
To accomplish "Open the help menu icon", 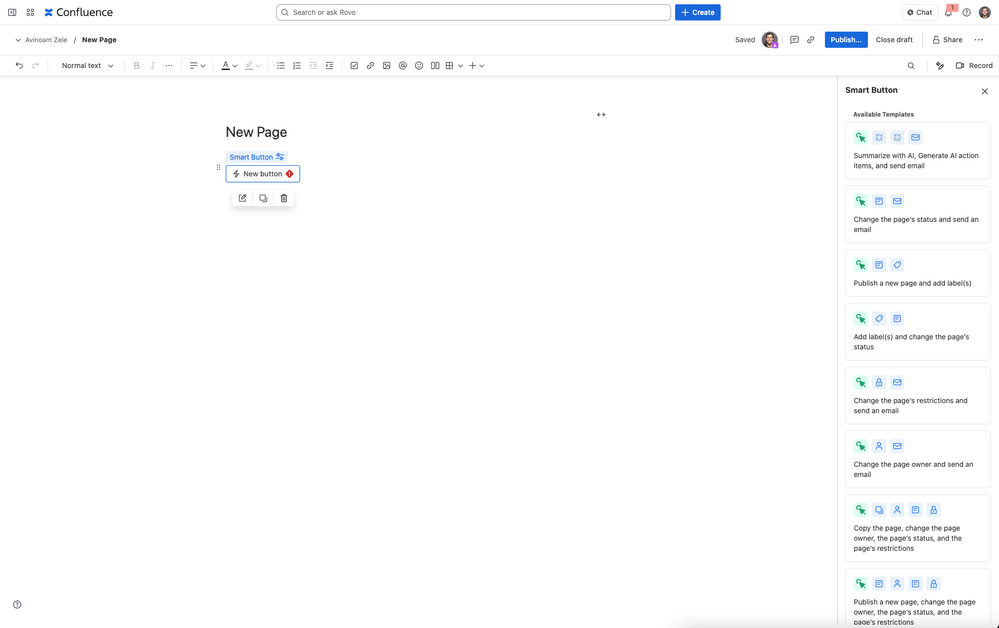I will [x=967, y=12].
